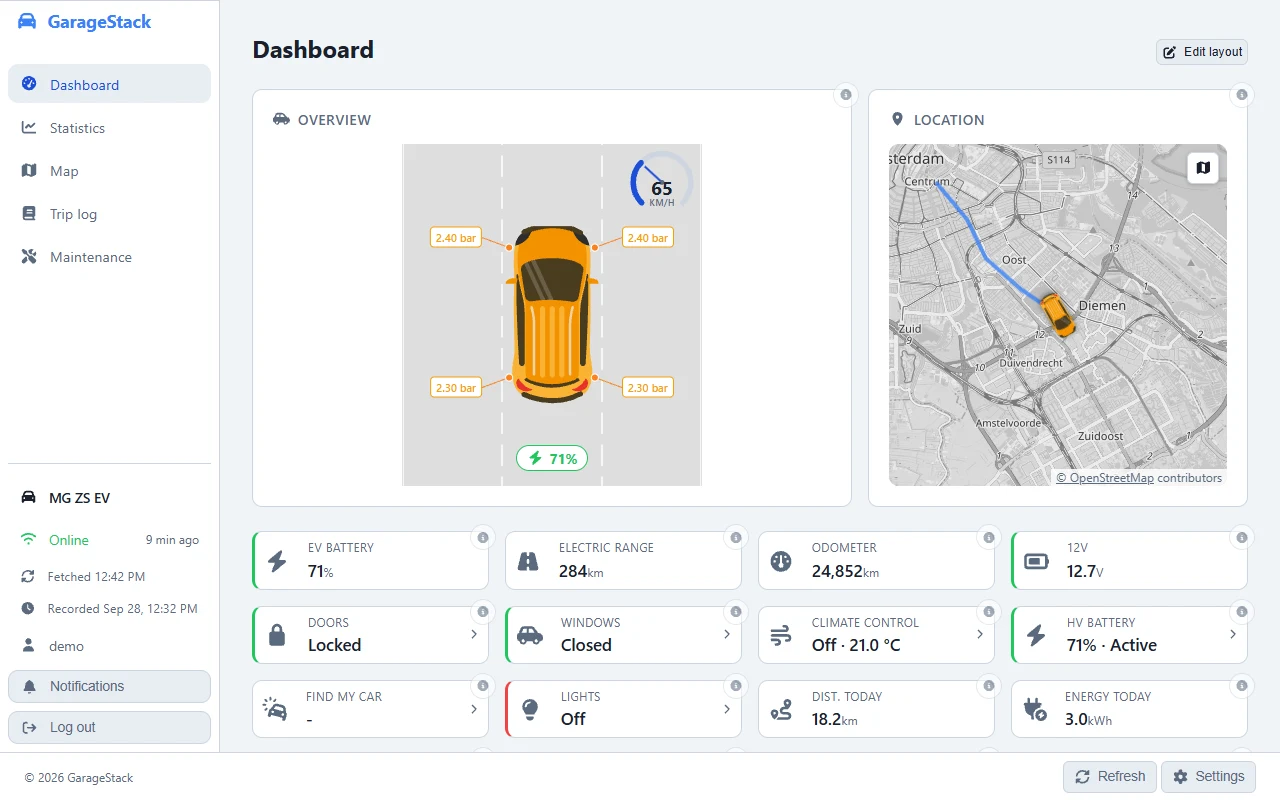
Task: Click the Edit layout button
Action: (1202, 52)
